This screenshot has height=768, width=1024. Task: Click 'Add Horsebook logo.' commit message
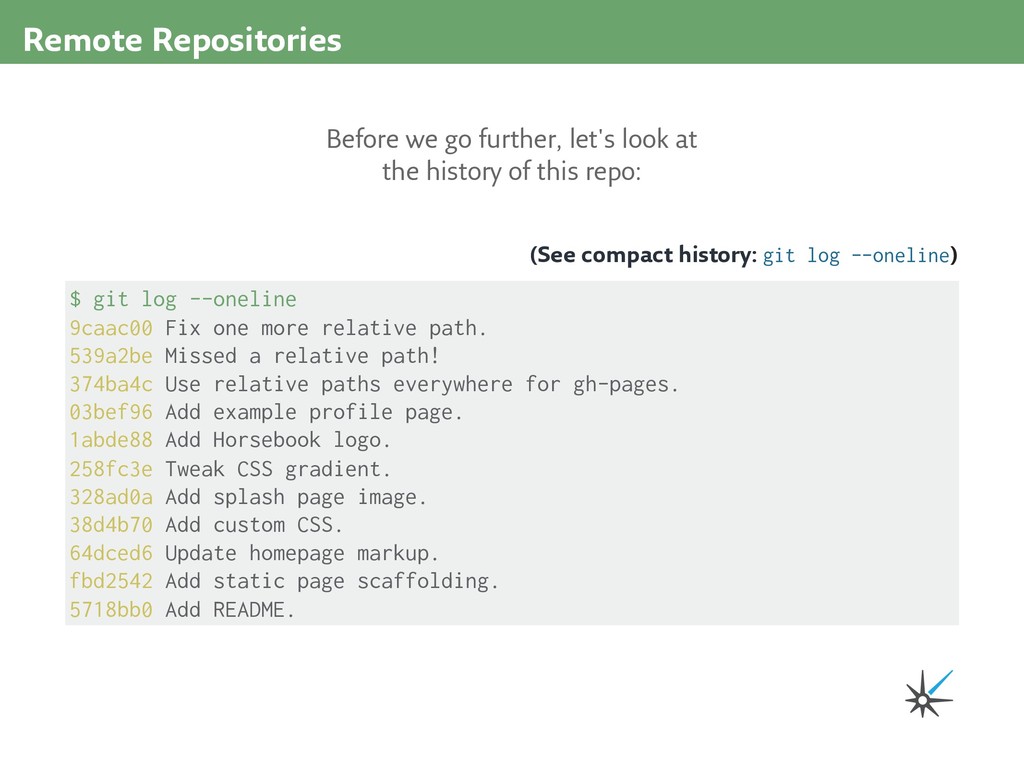[x=278, y=440]
